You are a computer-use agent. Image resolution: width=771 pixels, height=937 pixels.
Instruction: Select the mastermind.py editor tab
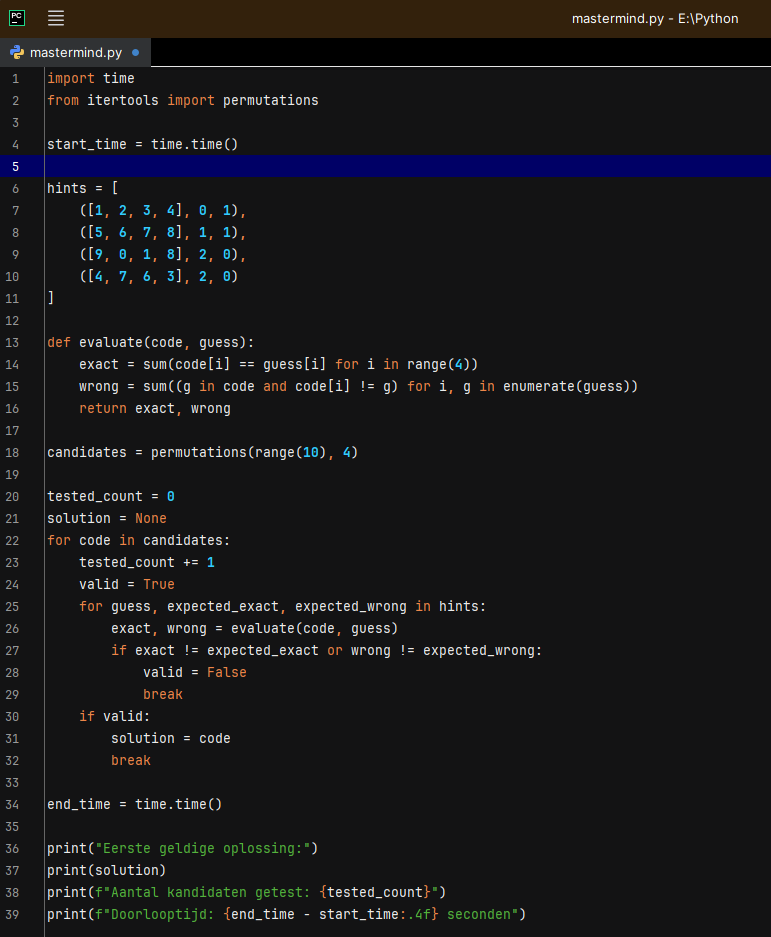[76, 52]
